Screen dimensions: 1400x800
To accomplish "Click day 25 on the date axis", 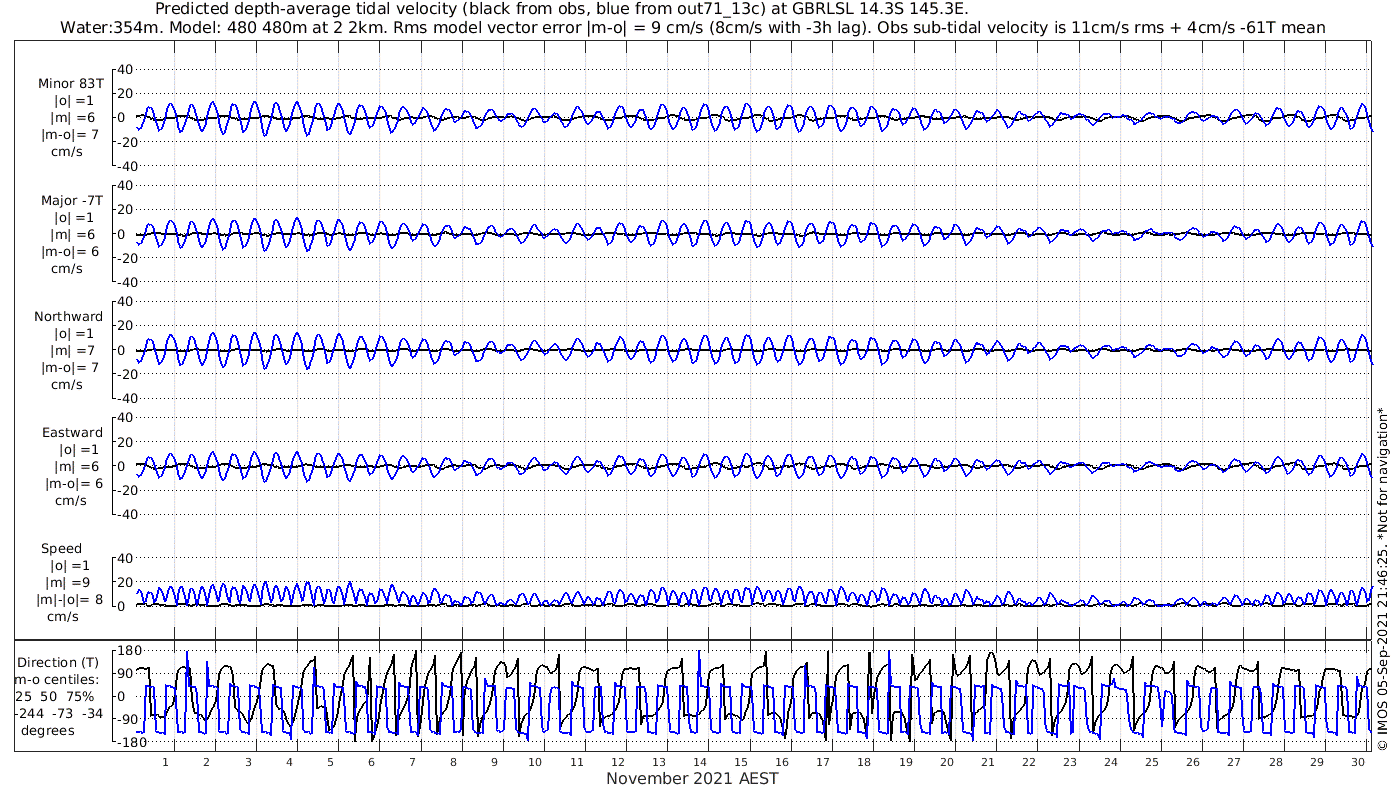I will point(1152,762).
